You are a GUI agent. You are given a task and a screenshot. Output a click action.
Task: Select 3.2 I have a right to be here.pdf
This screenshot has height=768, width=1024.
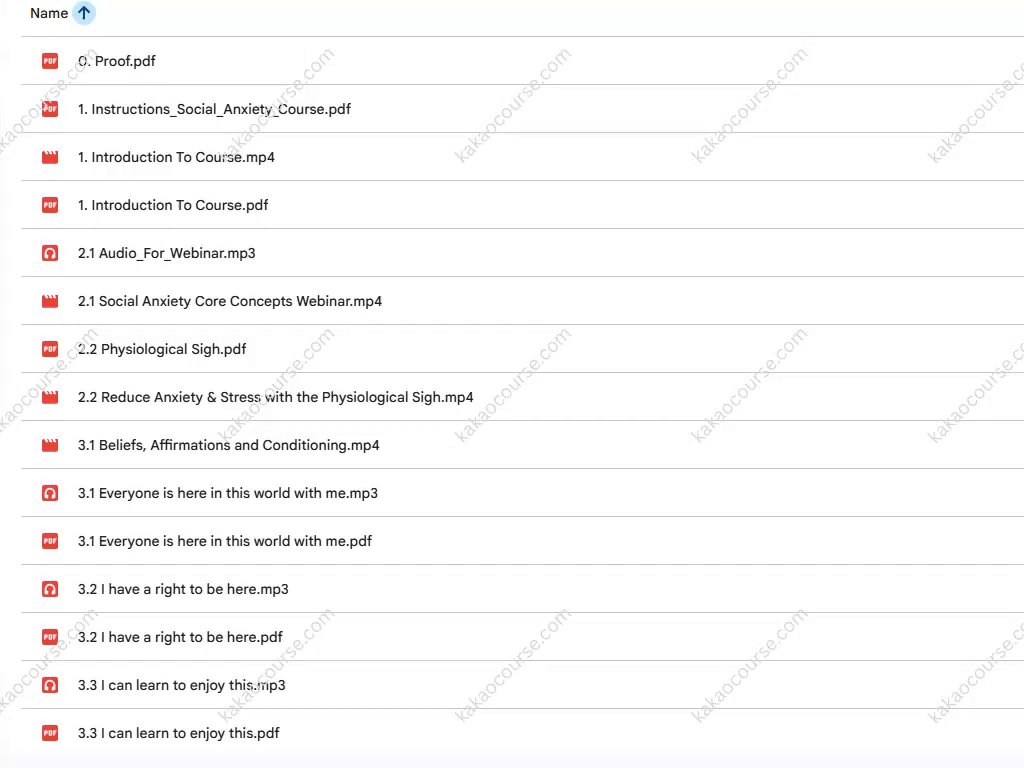[180, 637]
